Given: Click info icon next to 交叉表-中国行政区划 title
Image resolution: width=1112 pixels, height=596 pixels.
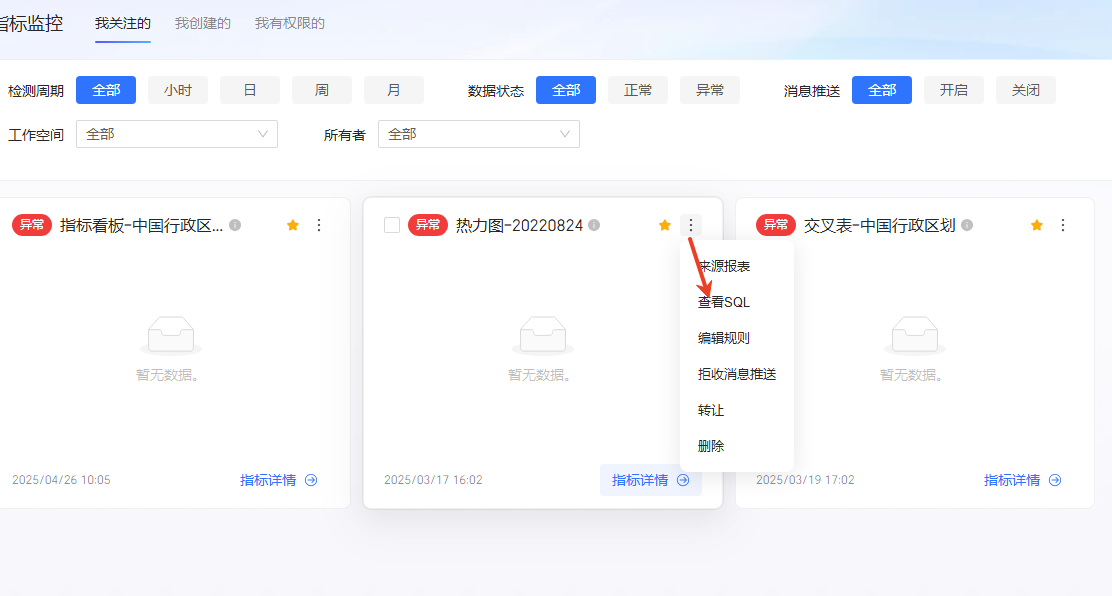Looking at the screenshot, I should tap(967, 225).
